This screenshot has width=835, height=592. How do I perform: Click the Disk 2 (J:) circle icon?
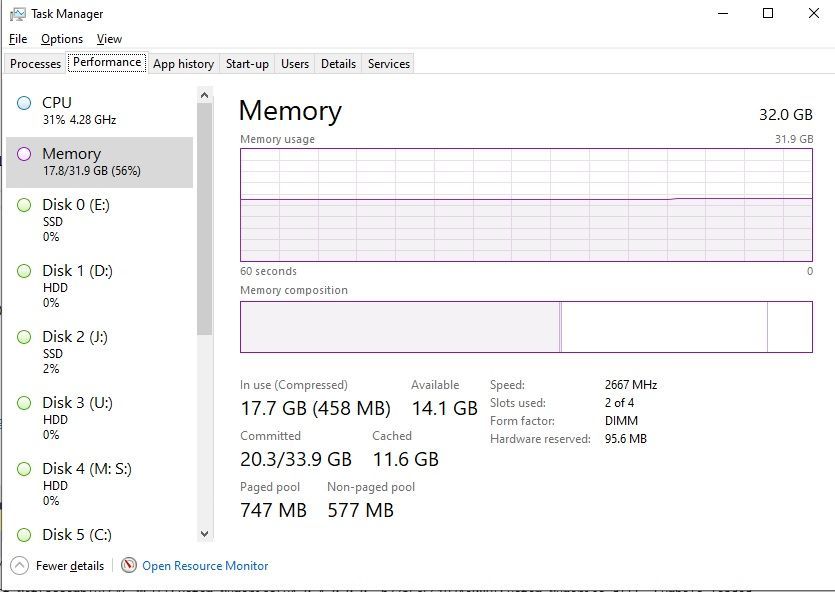click(x=24, y=337)
